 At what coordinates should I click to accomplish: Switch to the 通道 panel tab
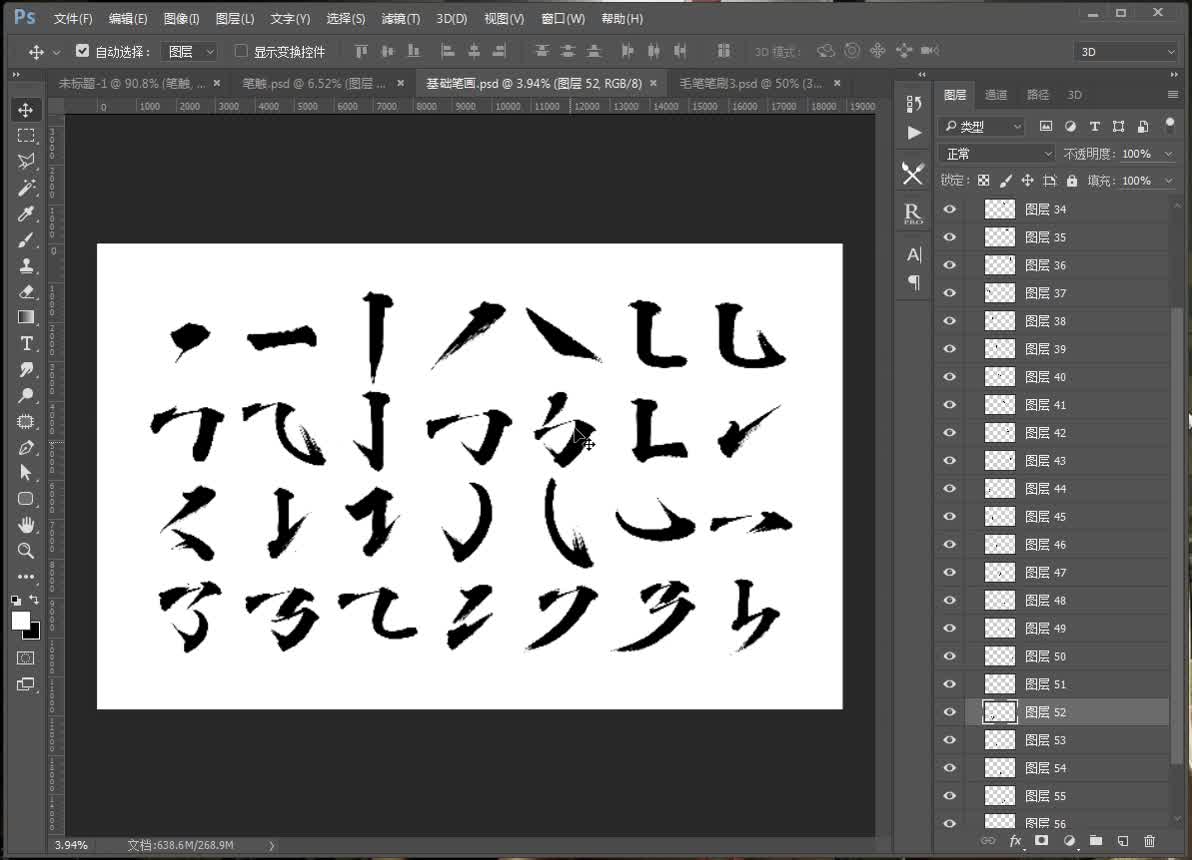[996, 94]
